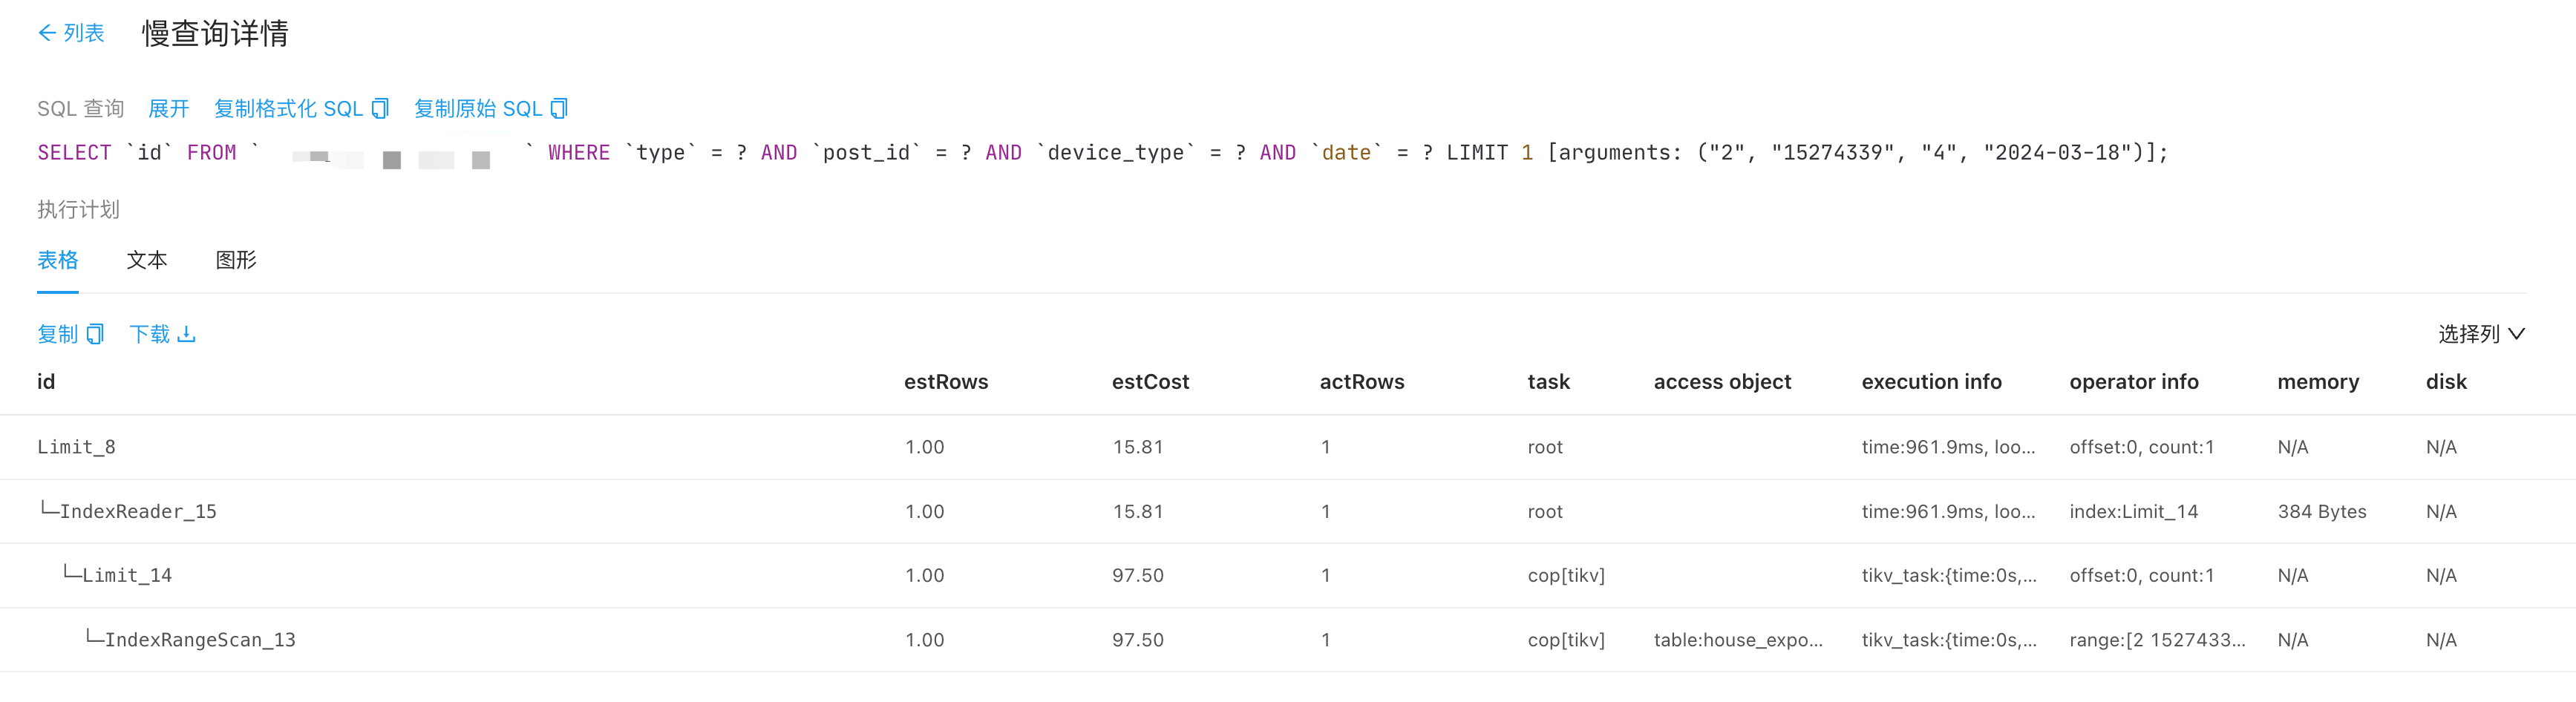The width and height of the screenshot is (2576, 702).
Task: Select the IndexReader_15 plan node
Action: (138, 511)
